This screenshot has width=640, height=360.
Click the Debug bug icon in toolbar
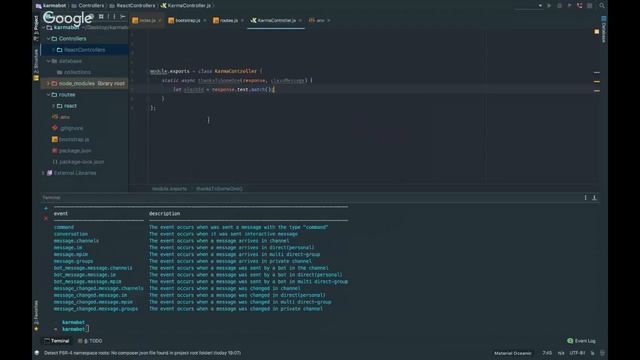pyautogui.click(x=559, y=6)
